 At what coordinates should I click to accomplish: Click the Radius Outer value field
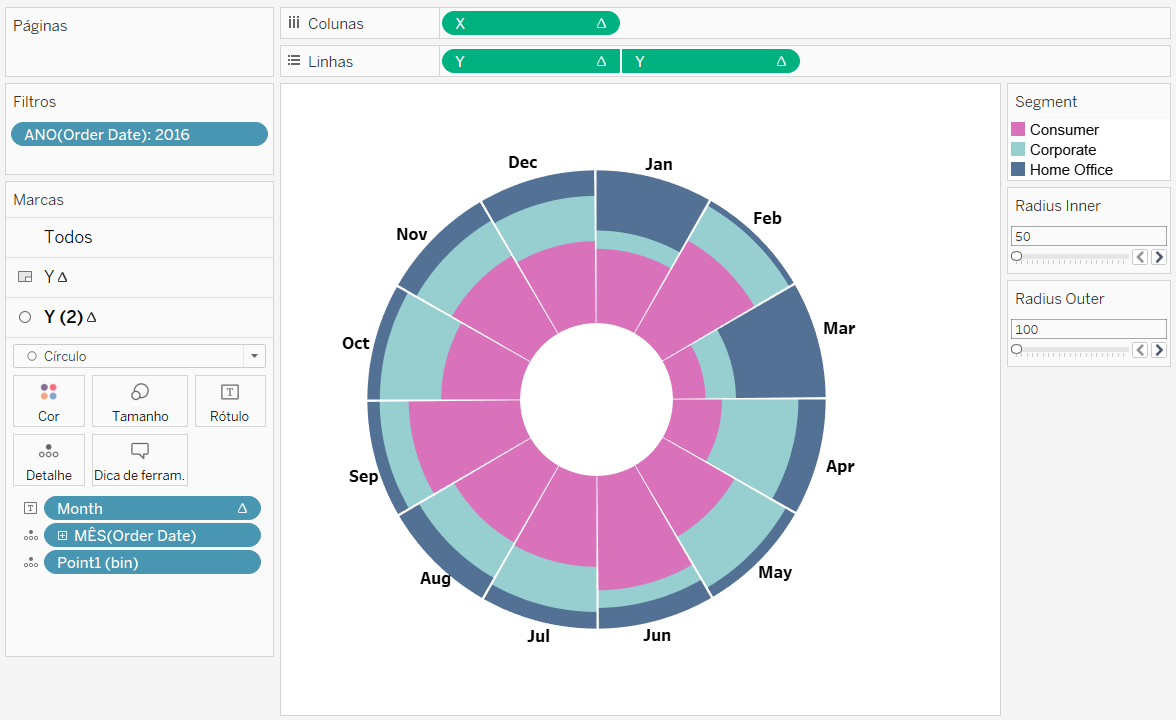[1089, 329]
